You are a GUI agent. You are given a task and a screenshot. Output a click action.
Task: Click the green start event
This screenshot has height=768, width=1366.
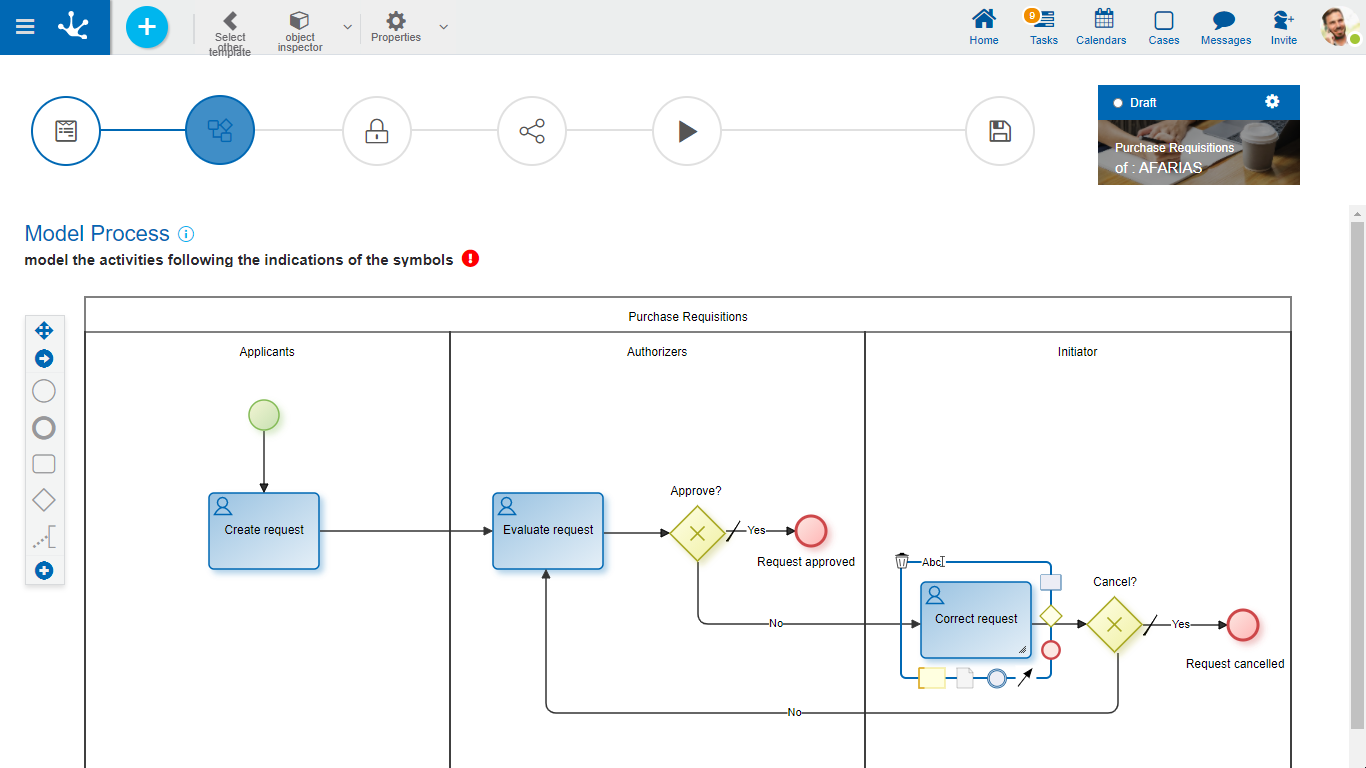[x=264, y=415]
